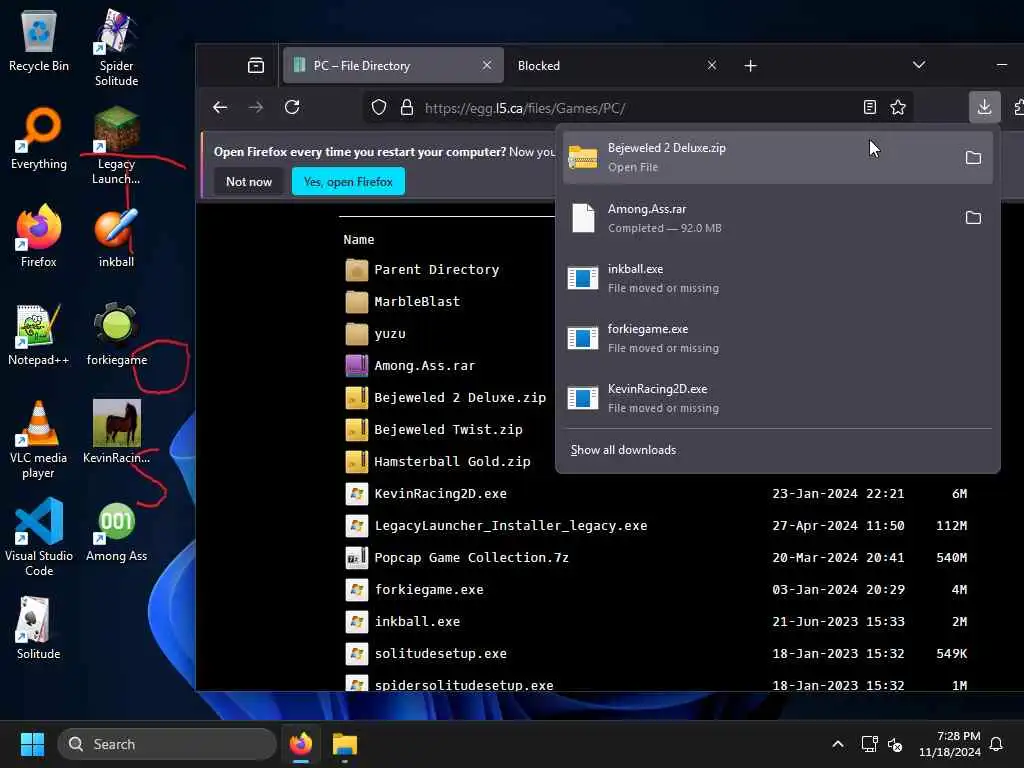The image size is (1024, 768).
Task: Show Bejeweled 2 Deluxe.zip in folder
Action: 973,157
